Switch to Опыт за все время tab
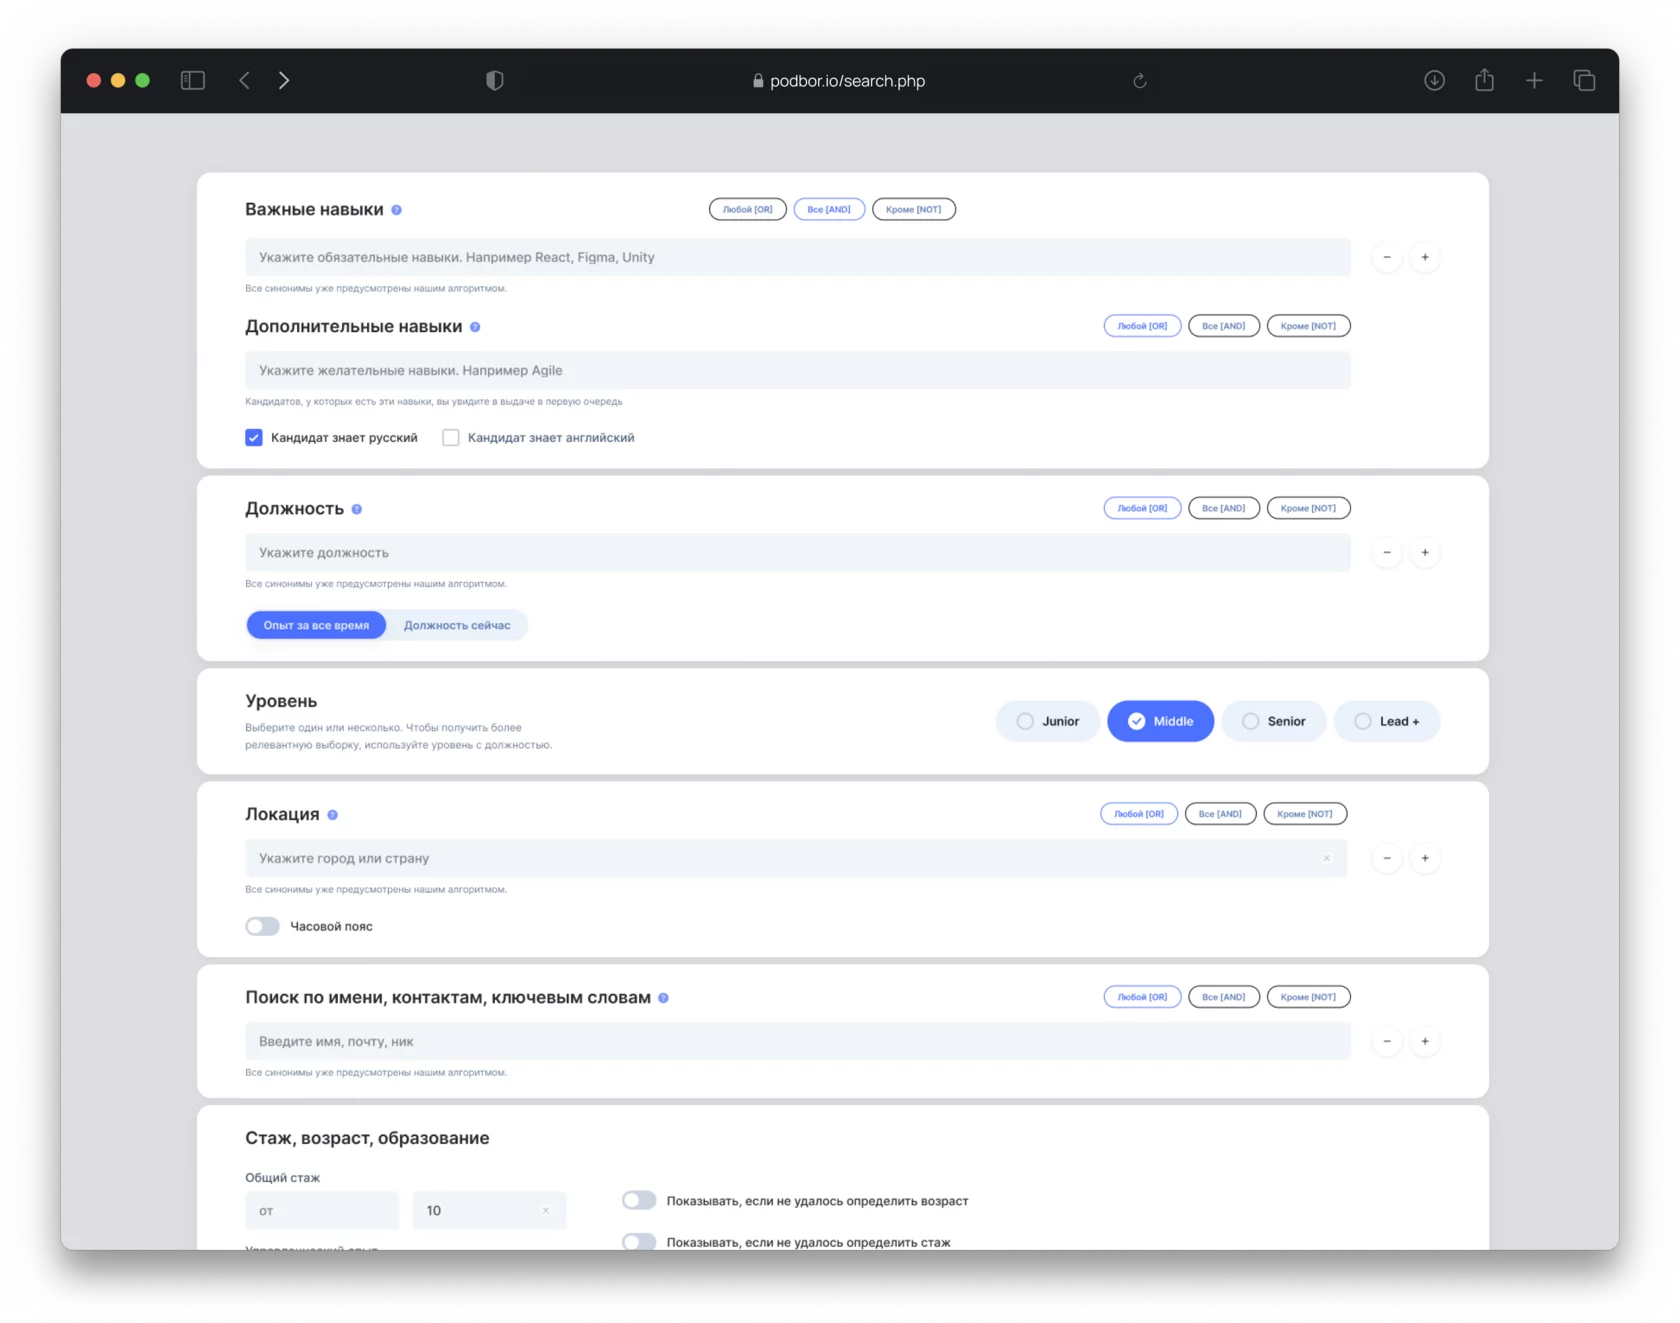Screen dimensions: 1680x1323 pos(316,625)
